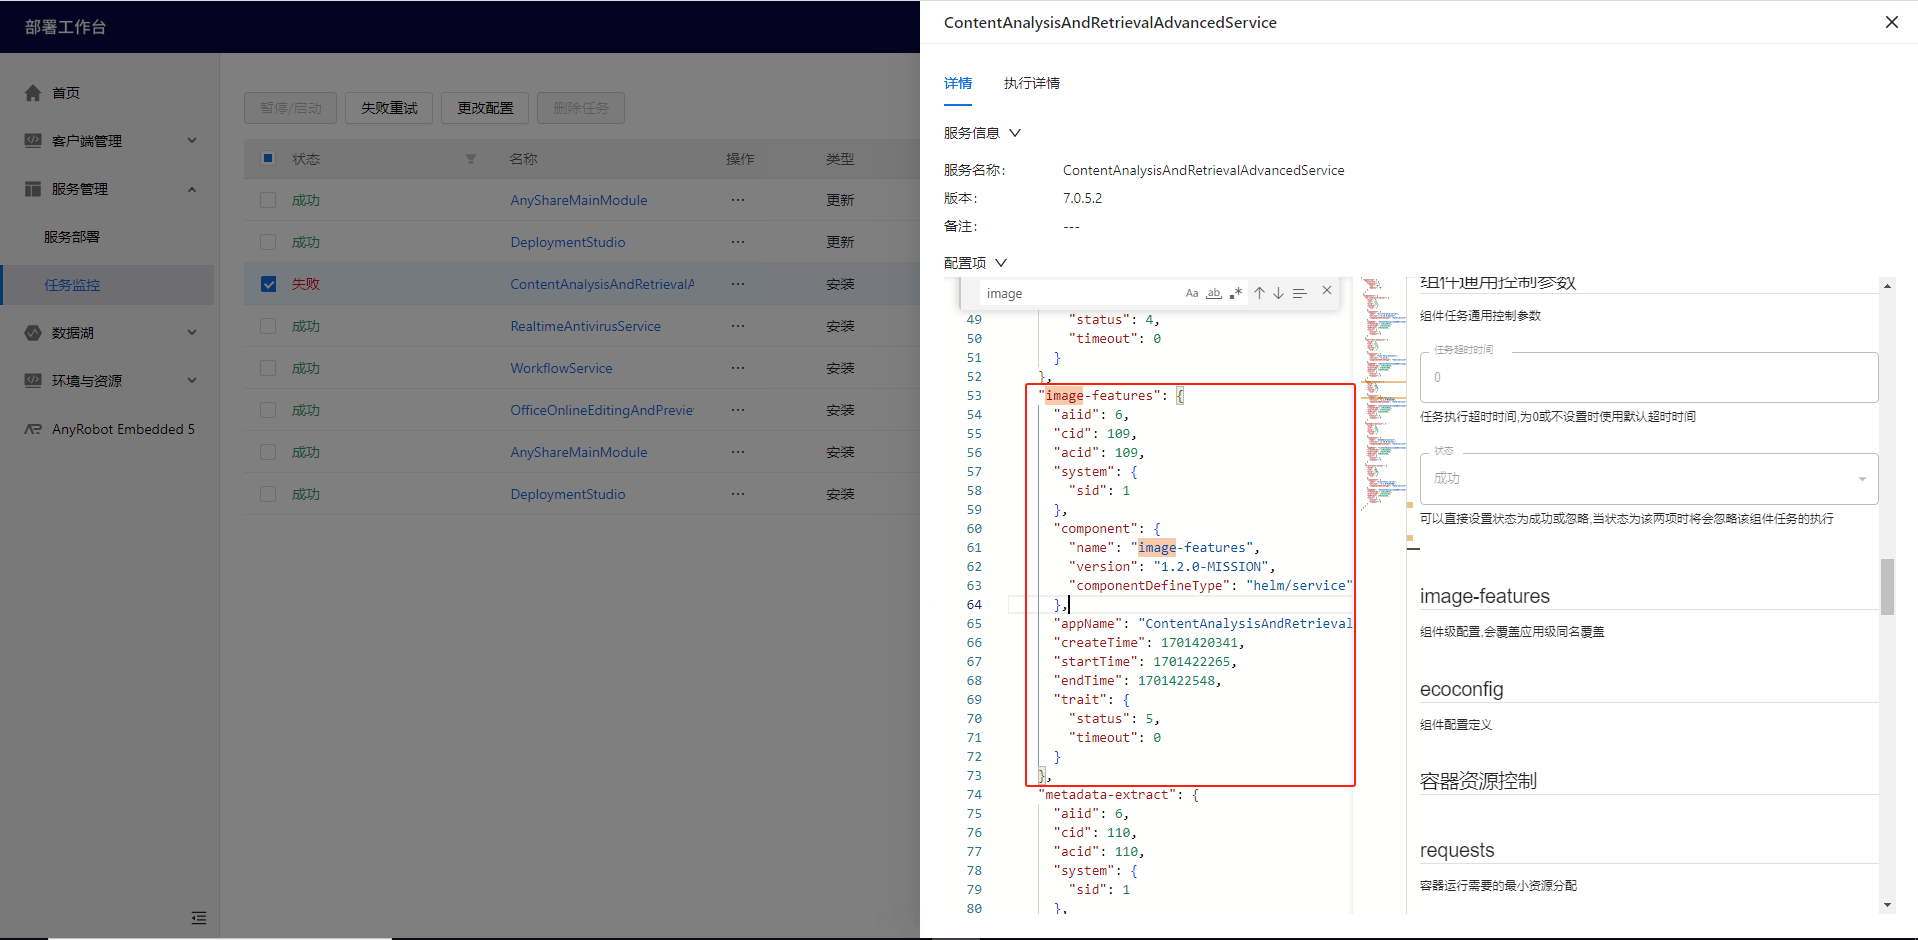Check the second AnyShareMainModule row checkbox

(268, 452)
